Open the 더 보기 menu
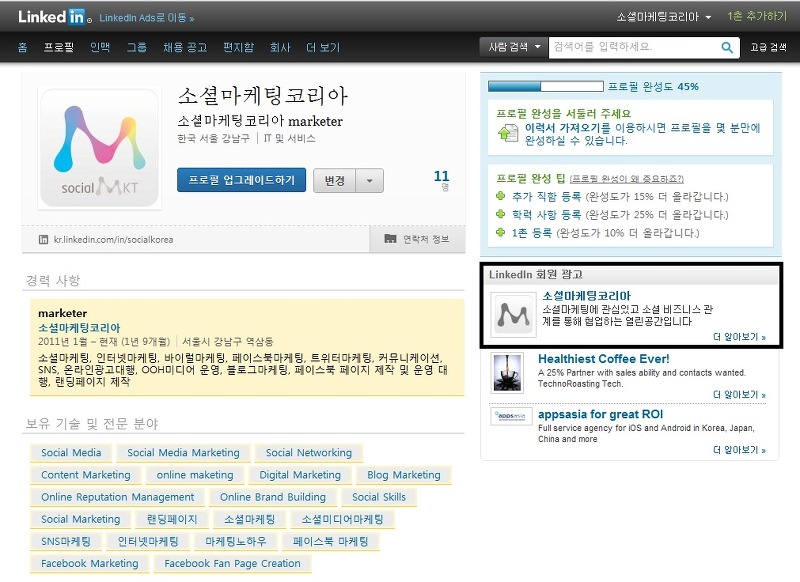800x582 pixels. 323,47
